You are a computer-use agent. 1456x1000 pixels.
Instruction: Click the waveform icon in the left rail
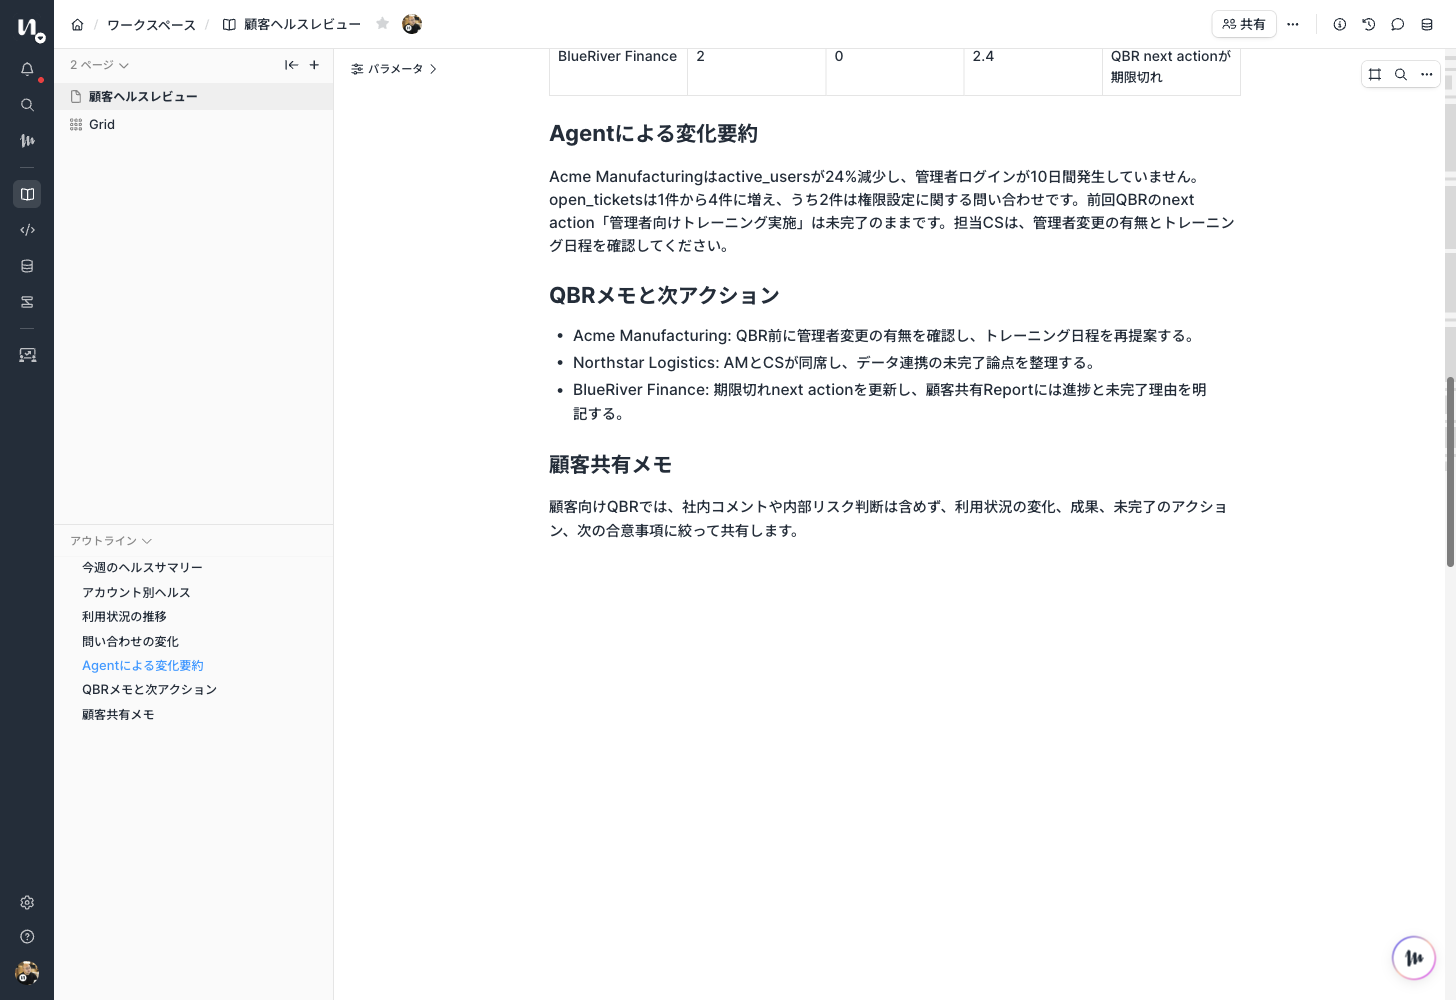[27, 141]
